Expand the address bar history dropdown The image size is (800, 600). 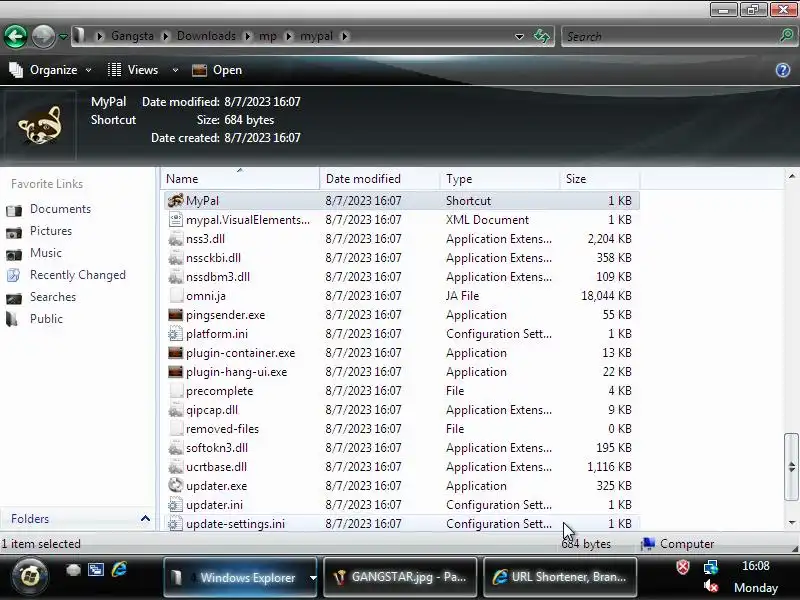519,37
